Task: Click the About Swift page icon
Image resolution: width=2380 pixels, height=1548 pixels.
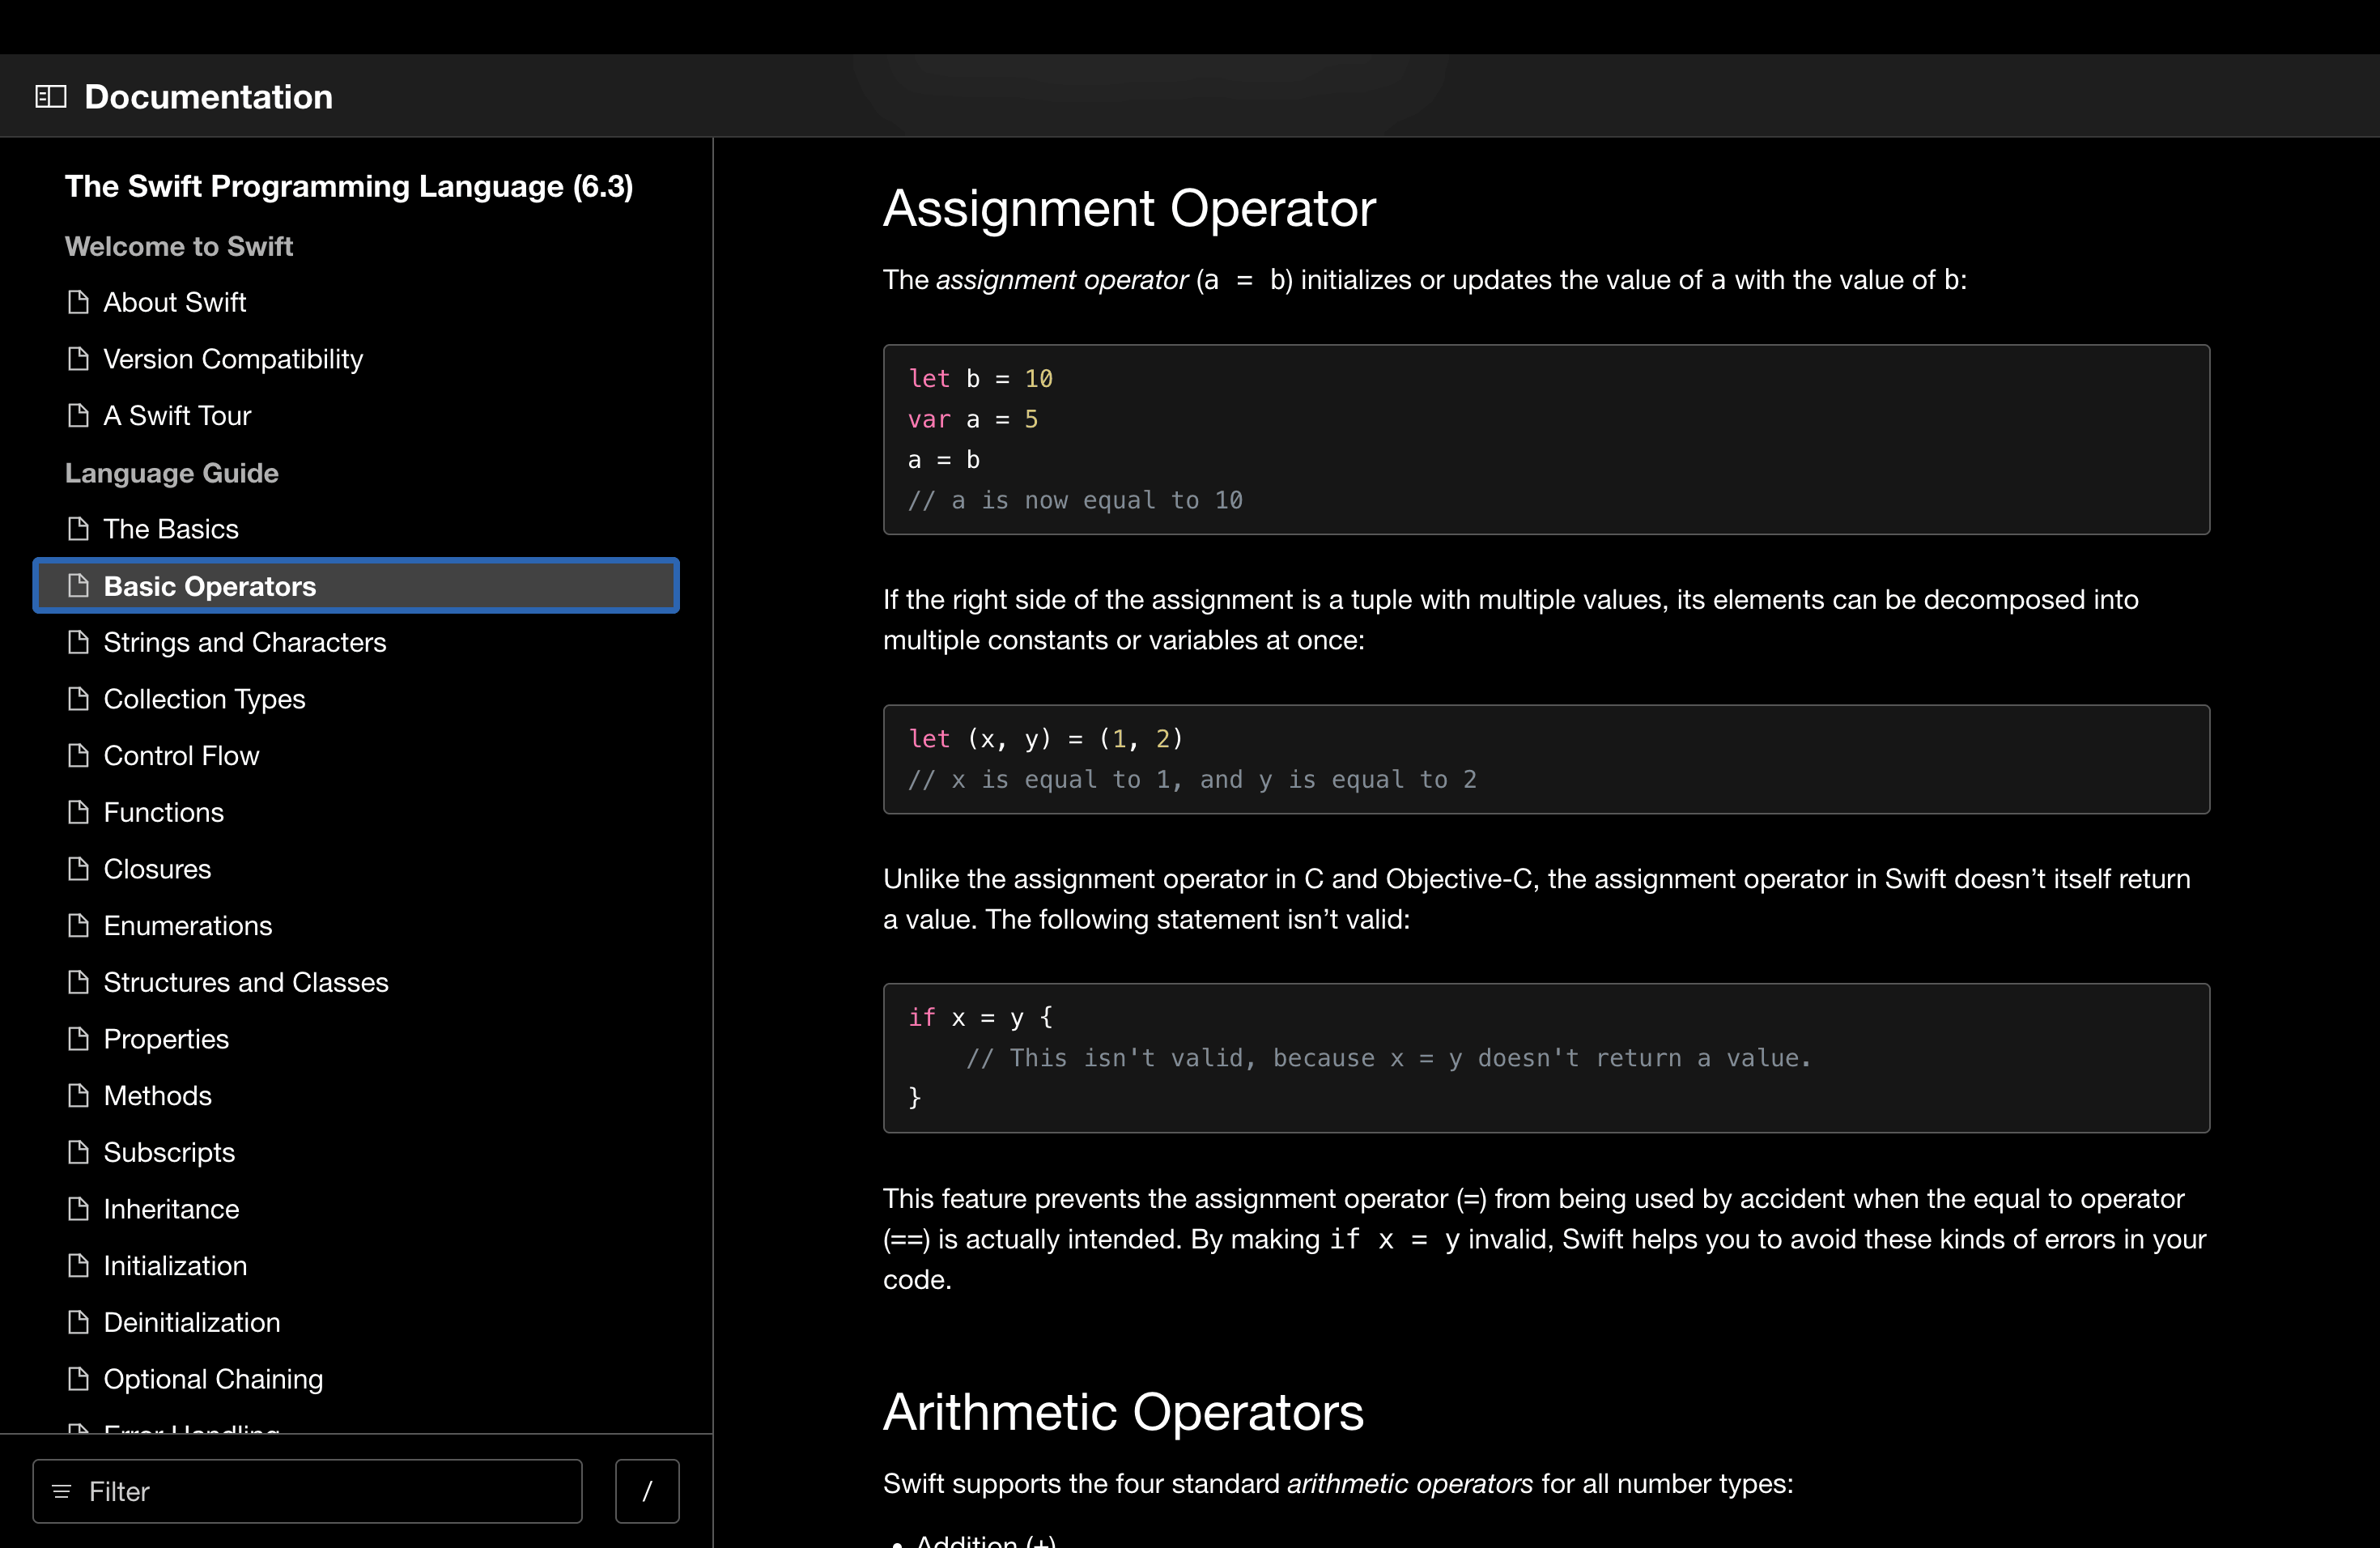Action: pyautogui.click(x=78, y=302)
